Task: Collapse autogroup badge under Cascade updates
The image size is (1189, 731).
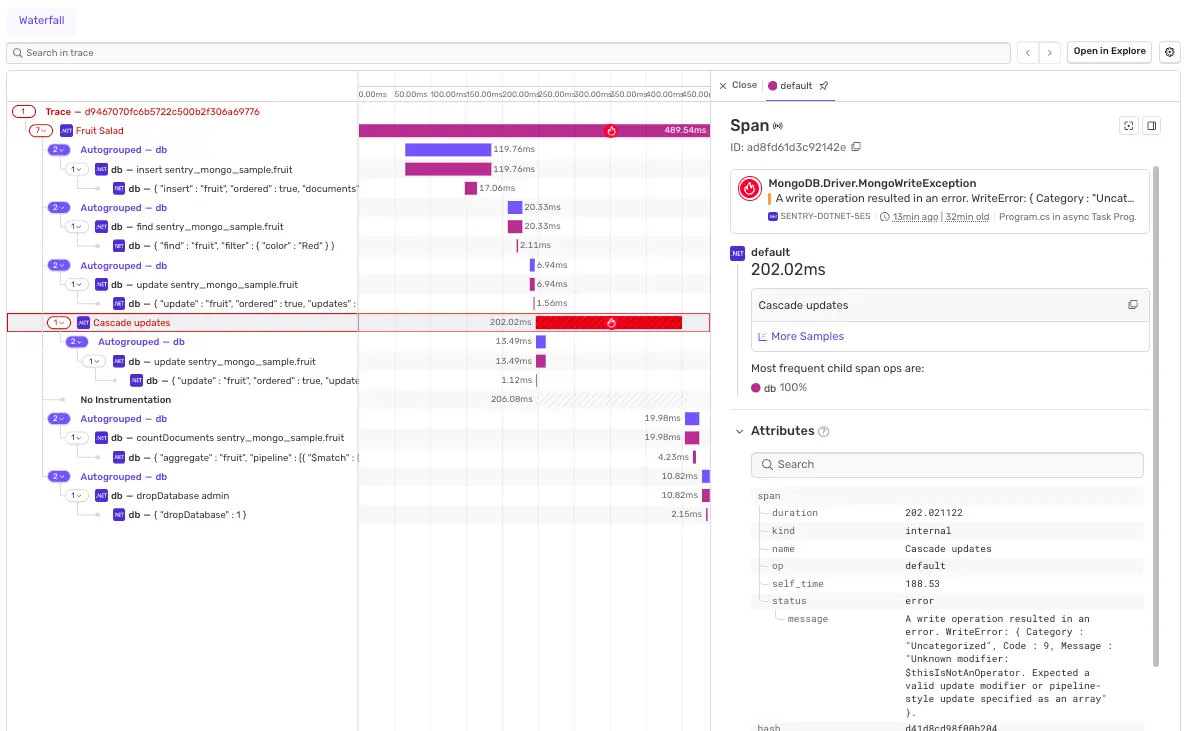Action: click(x=77, y=342)
